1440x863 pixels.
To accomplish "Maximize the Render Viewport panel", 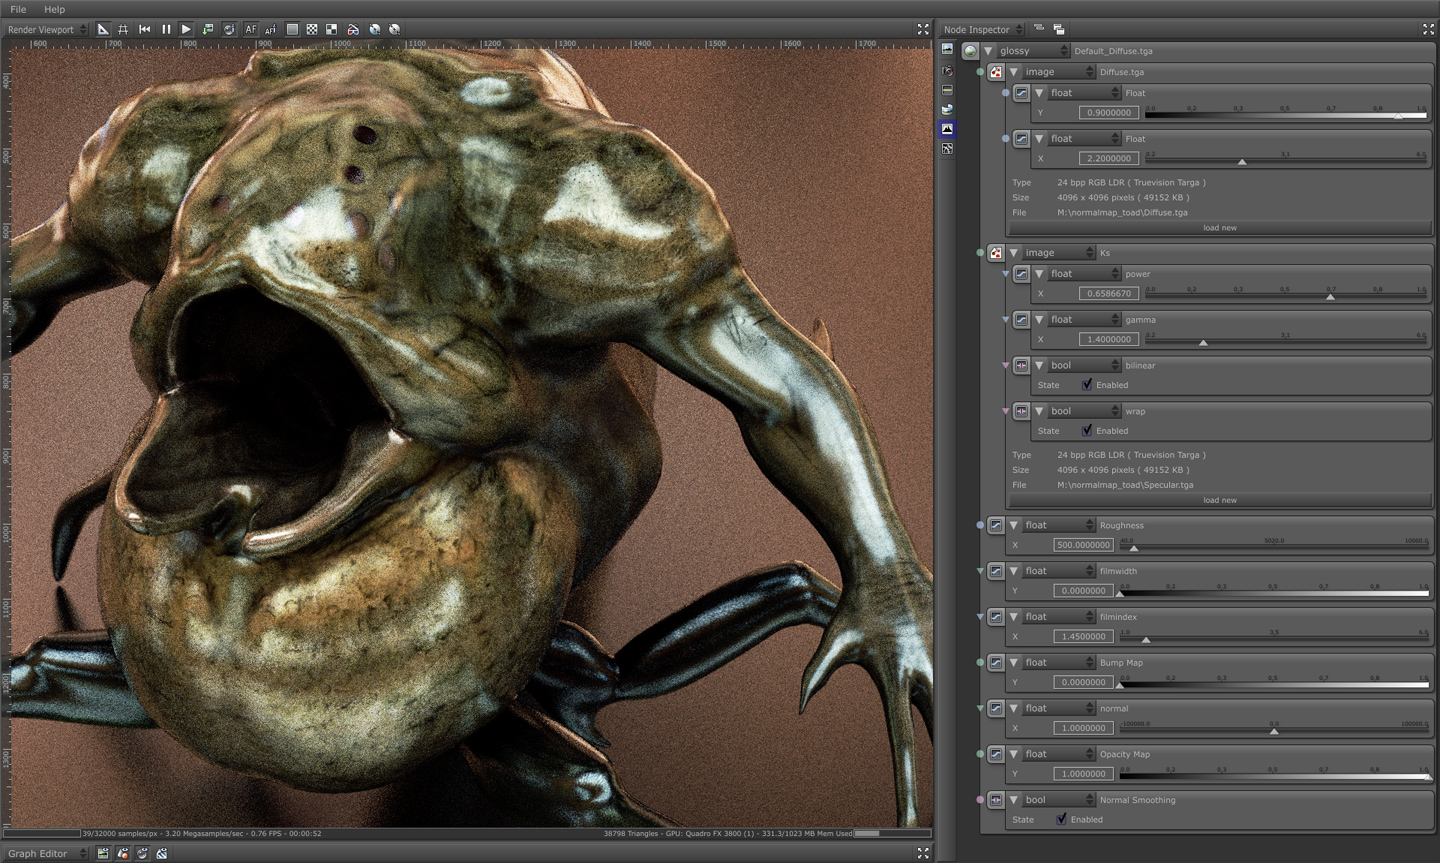I will click(923, 30).
